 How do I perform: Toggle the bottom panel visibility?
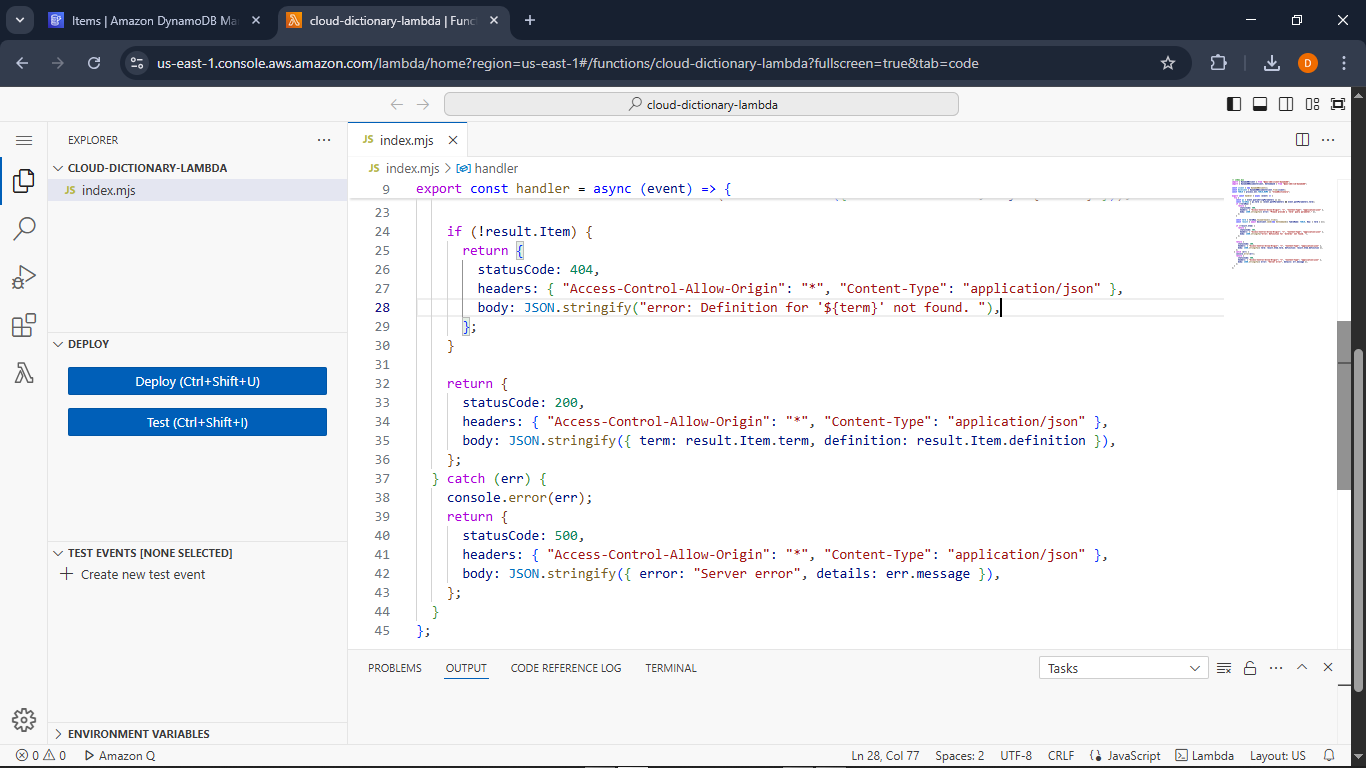1260,103
